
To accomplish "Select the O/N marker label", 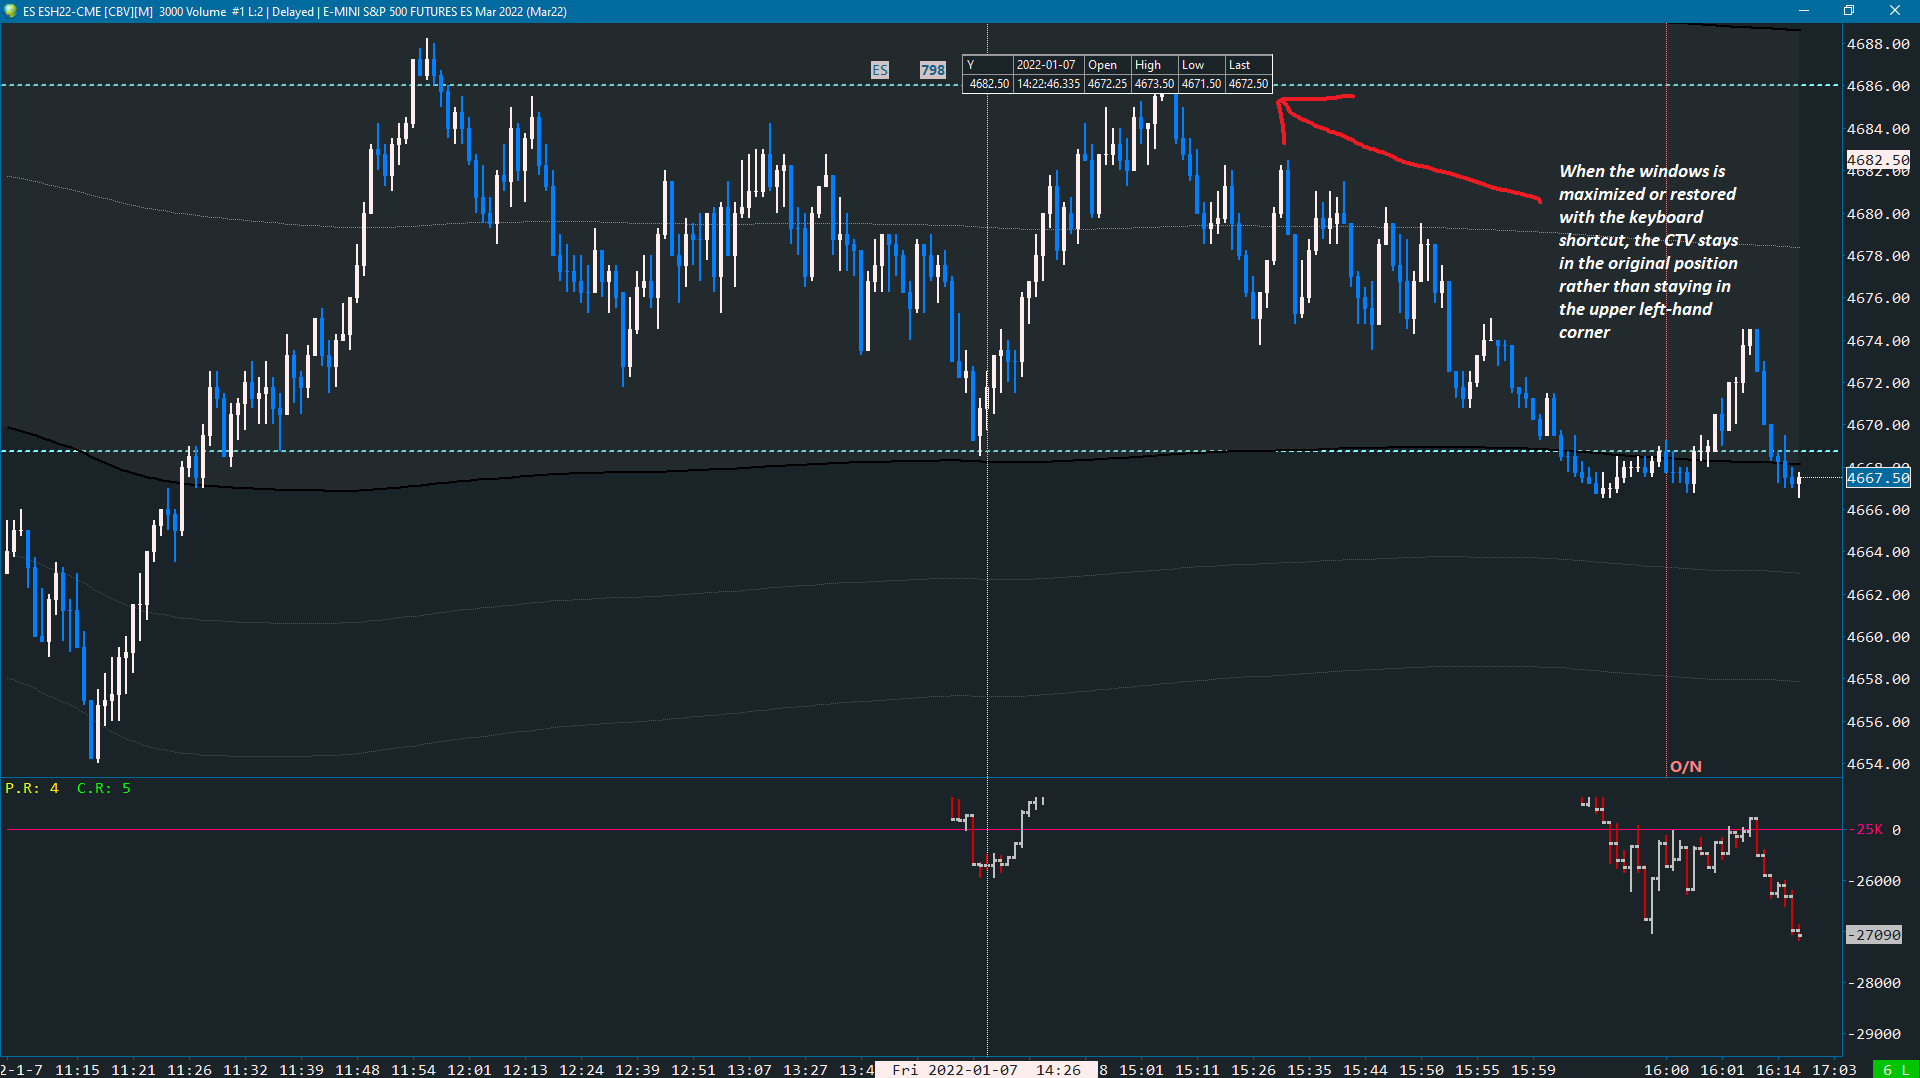I will point(1685,767).
